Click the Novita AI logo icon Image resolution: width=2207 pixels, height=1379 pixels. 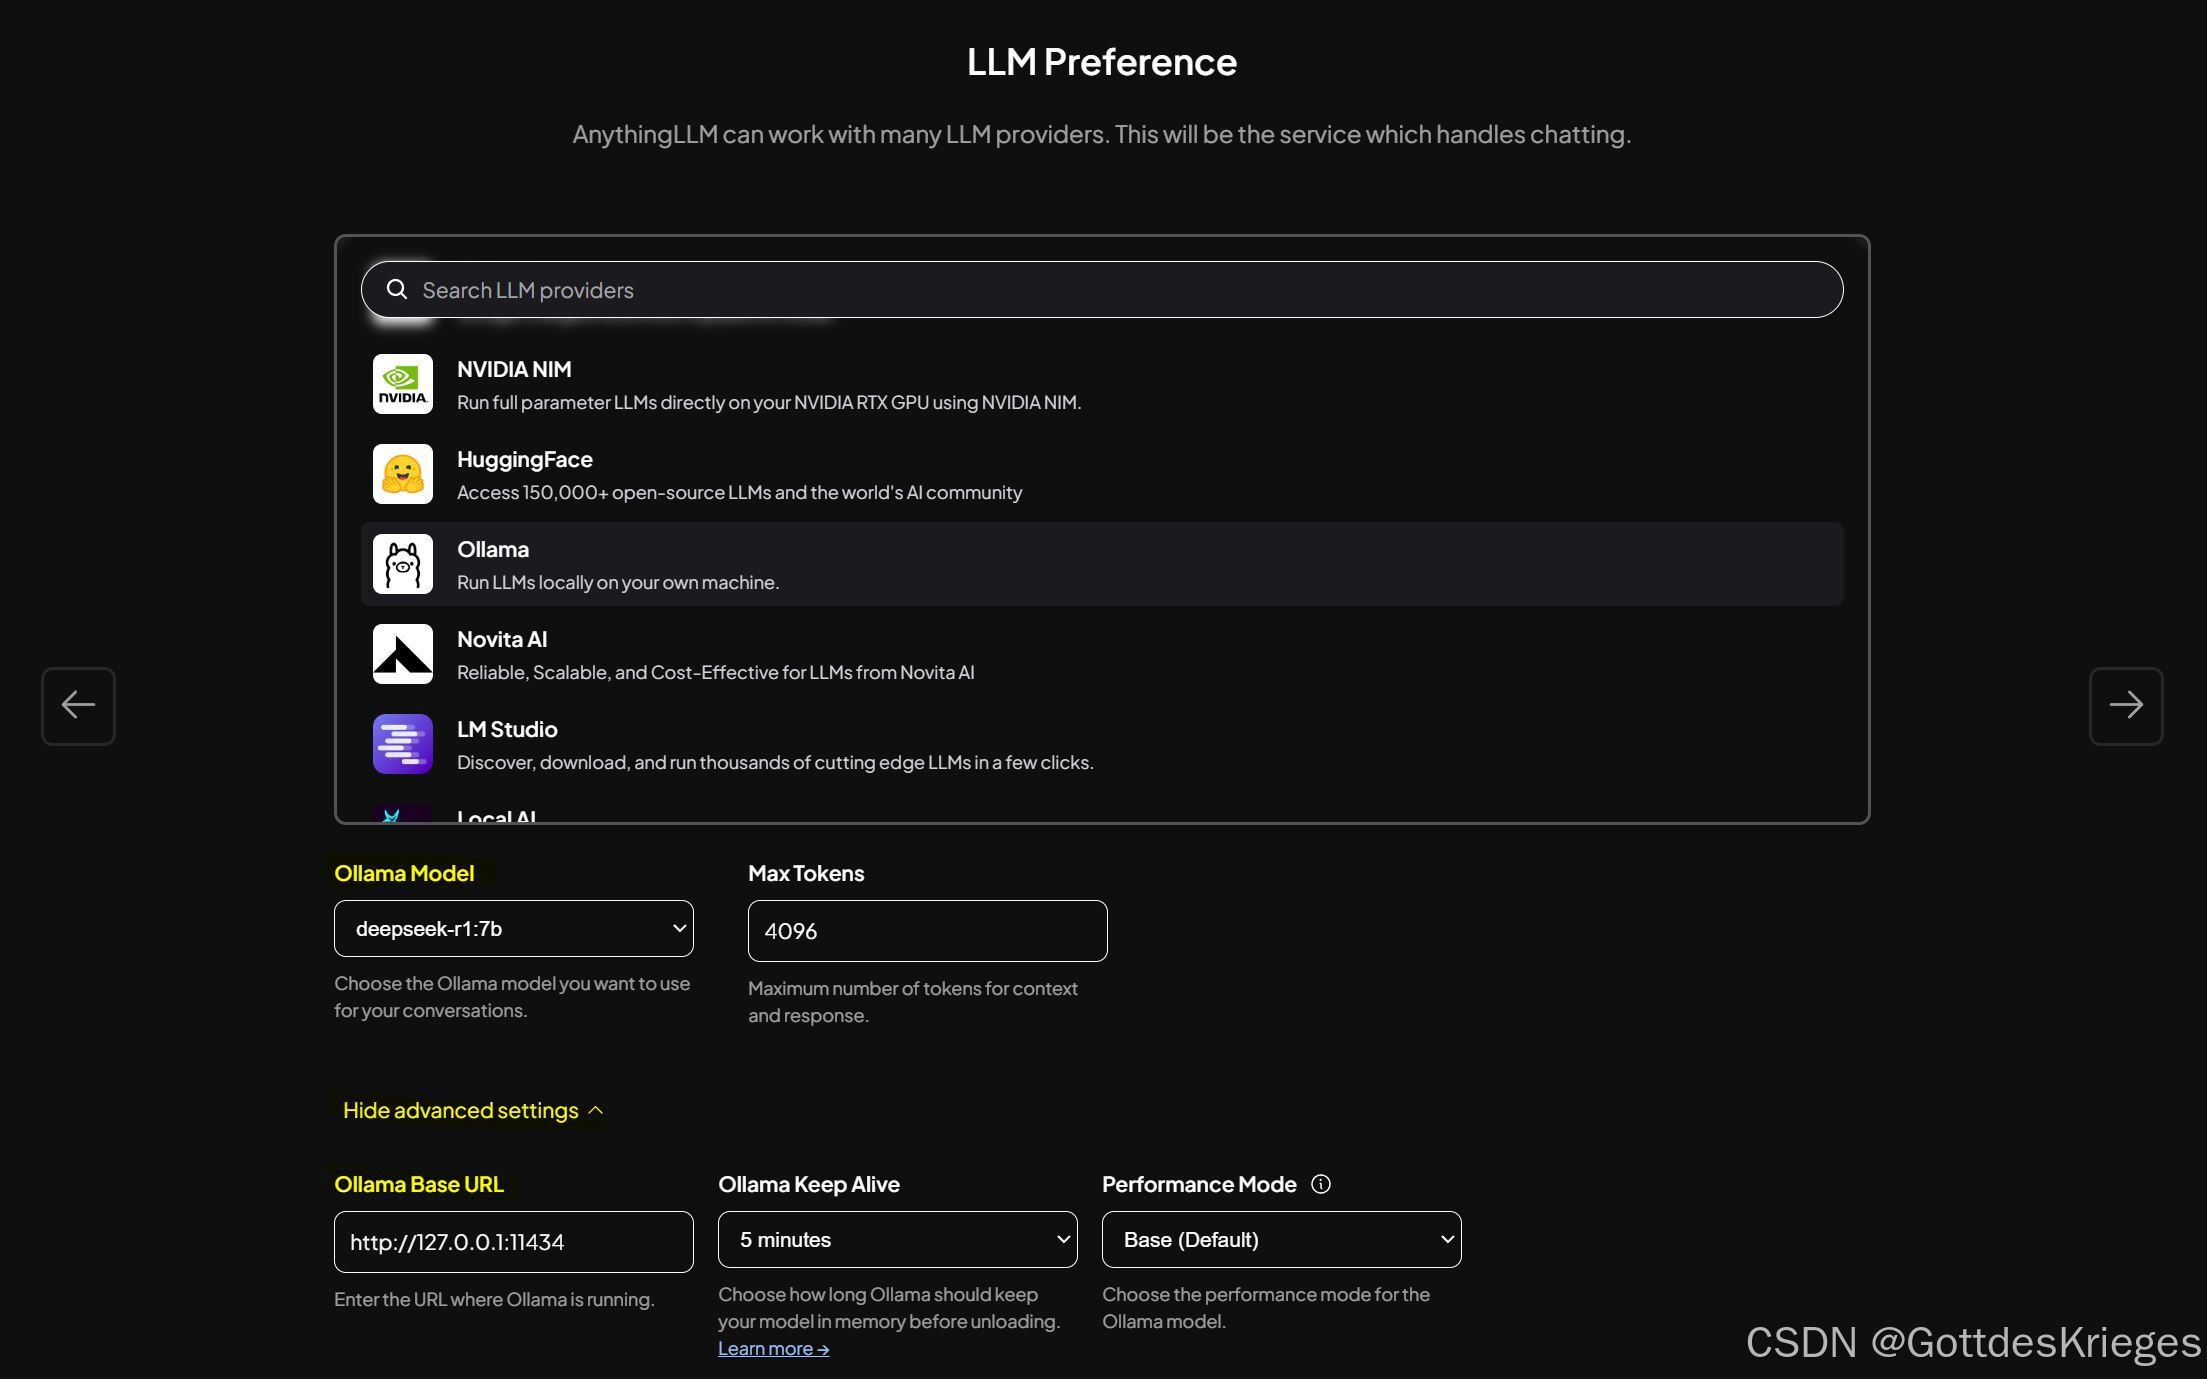point(402,654)
